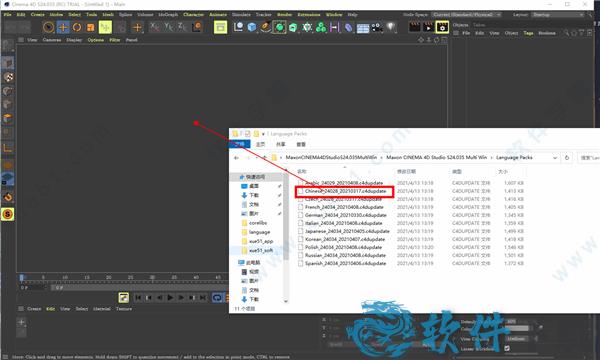Select German_24034 c4dupdate file

point(345,215)
